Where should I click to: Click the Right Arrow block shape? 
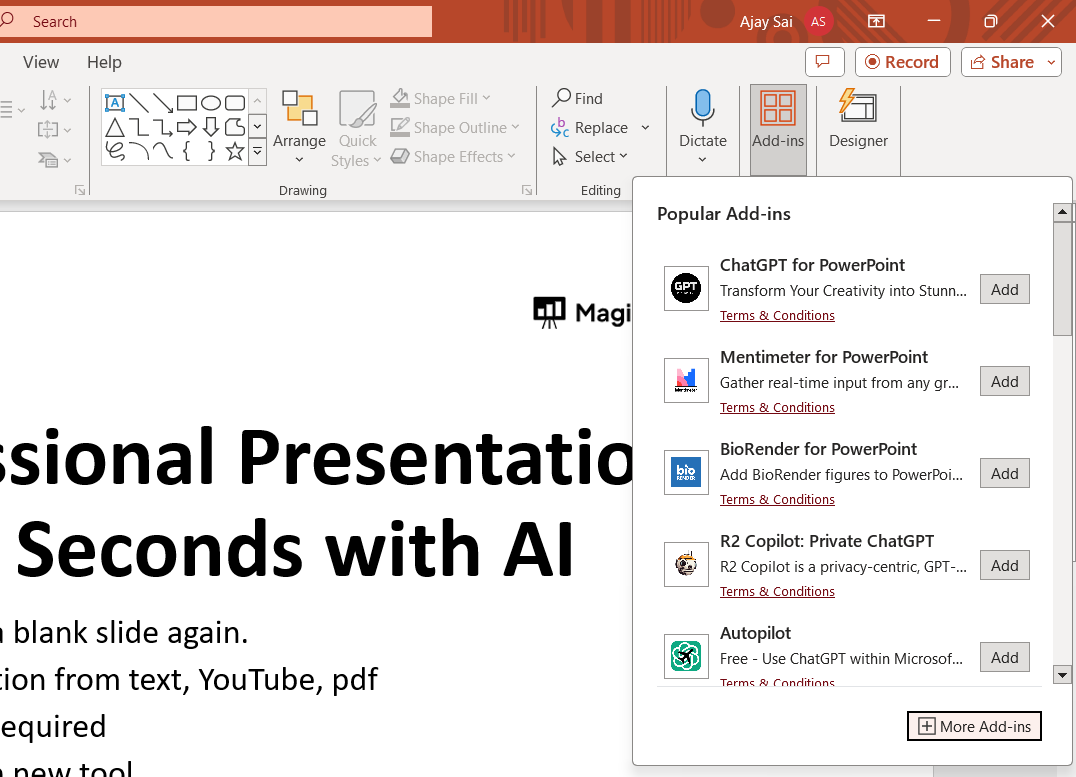point(187,127)
